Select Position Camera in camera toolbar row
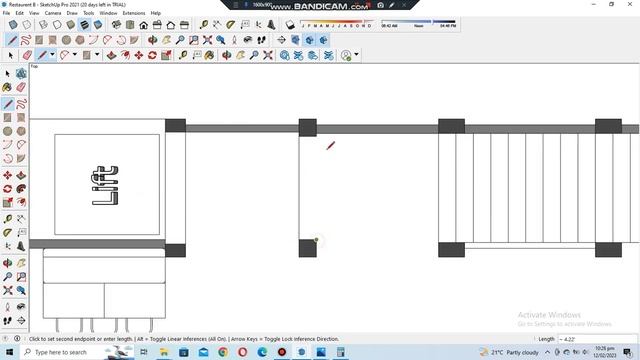This screenshot has height=360, width=640. pos(234,40)
